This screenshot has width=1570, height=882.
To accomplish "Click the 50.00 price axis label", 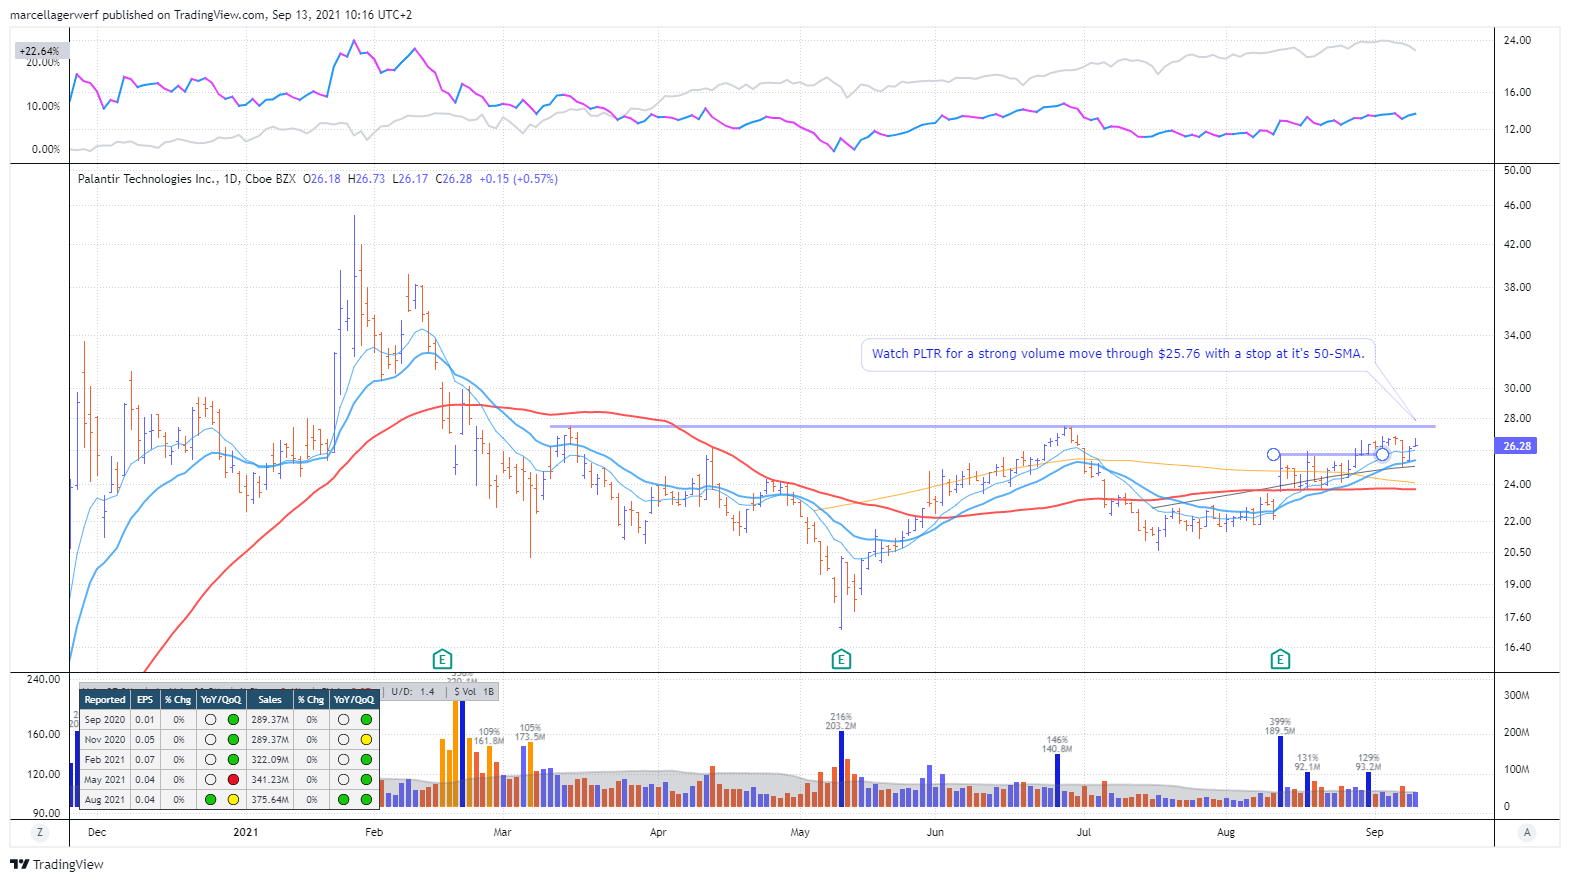I will [1517, 170].
